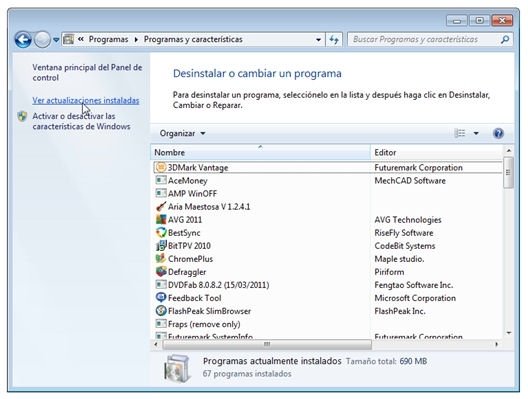Select the Defraggler entry name
Image resolution: width=528 pixels, height=399 pixels.
[x=187, y=272]
